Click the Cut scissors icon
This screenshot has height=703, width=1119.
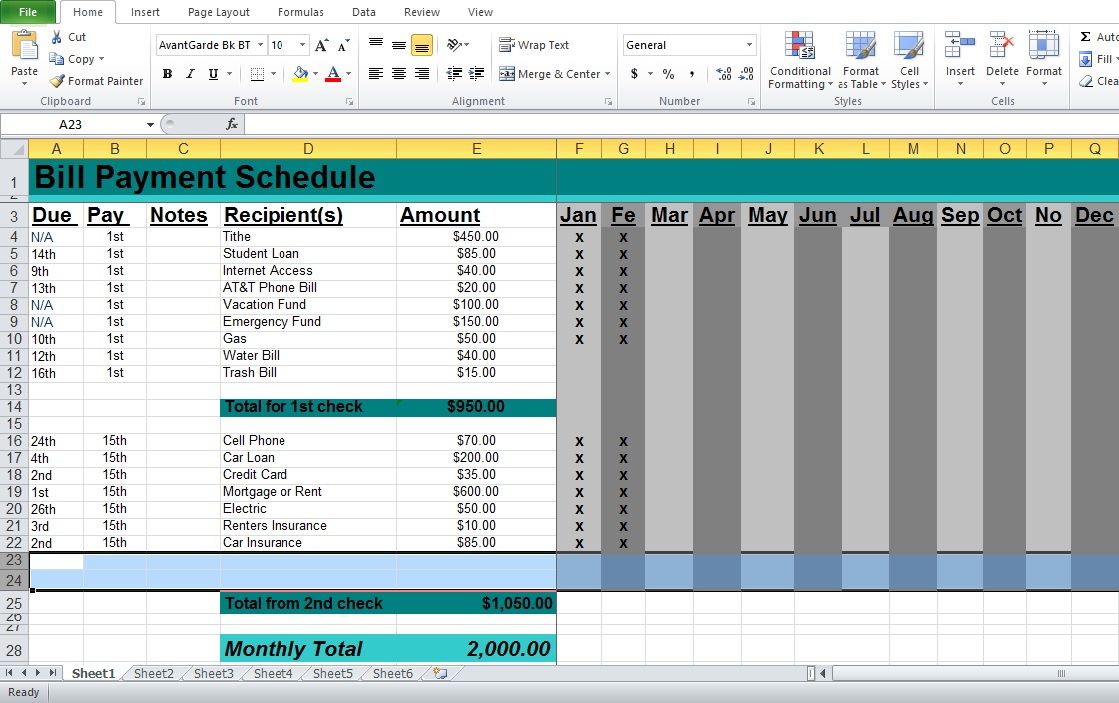pyautogui.click(x=57, y=37)
